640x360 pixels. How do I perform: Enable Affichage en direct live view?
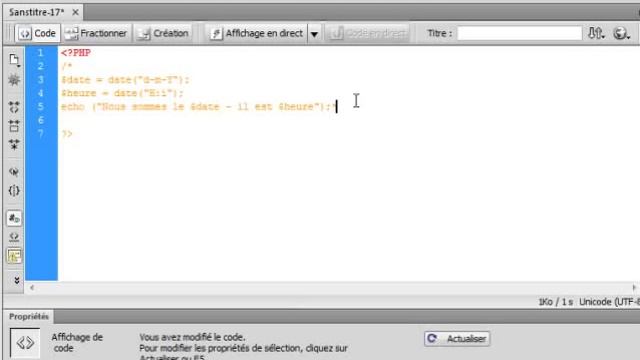256,33
